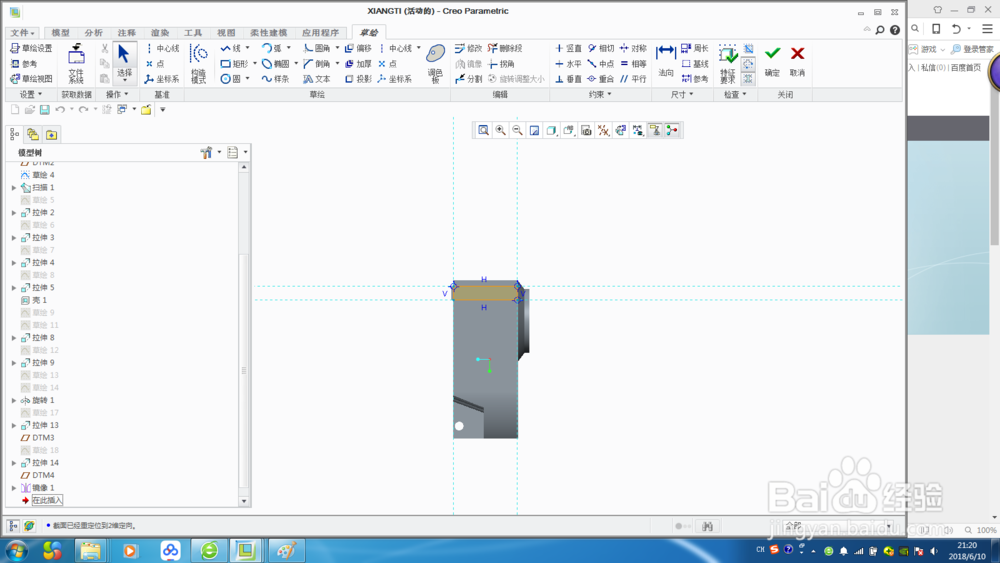This screenshot has width=1000, height=563.
Task: Click the 拐角 corner tool
Action: pyautogui.click(x=501, y=64)
